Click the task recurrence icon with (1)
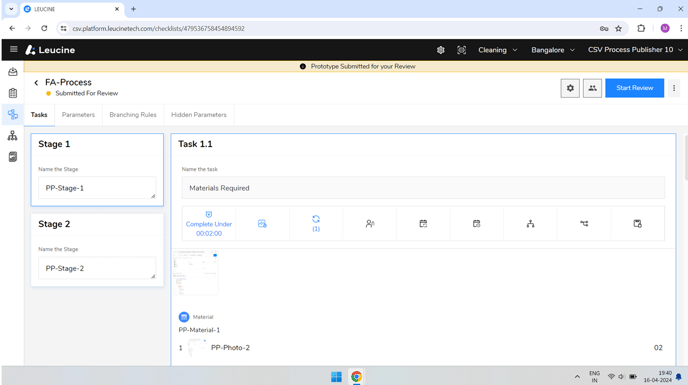 coord(316,223)
